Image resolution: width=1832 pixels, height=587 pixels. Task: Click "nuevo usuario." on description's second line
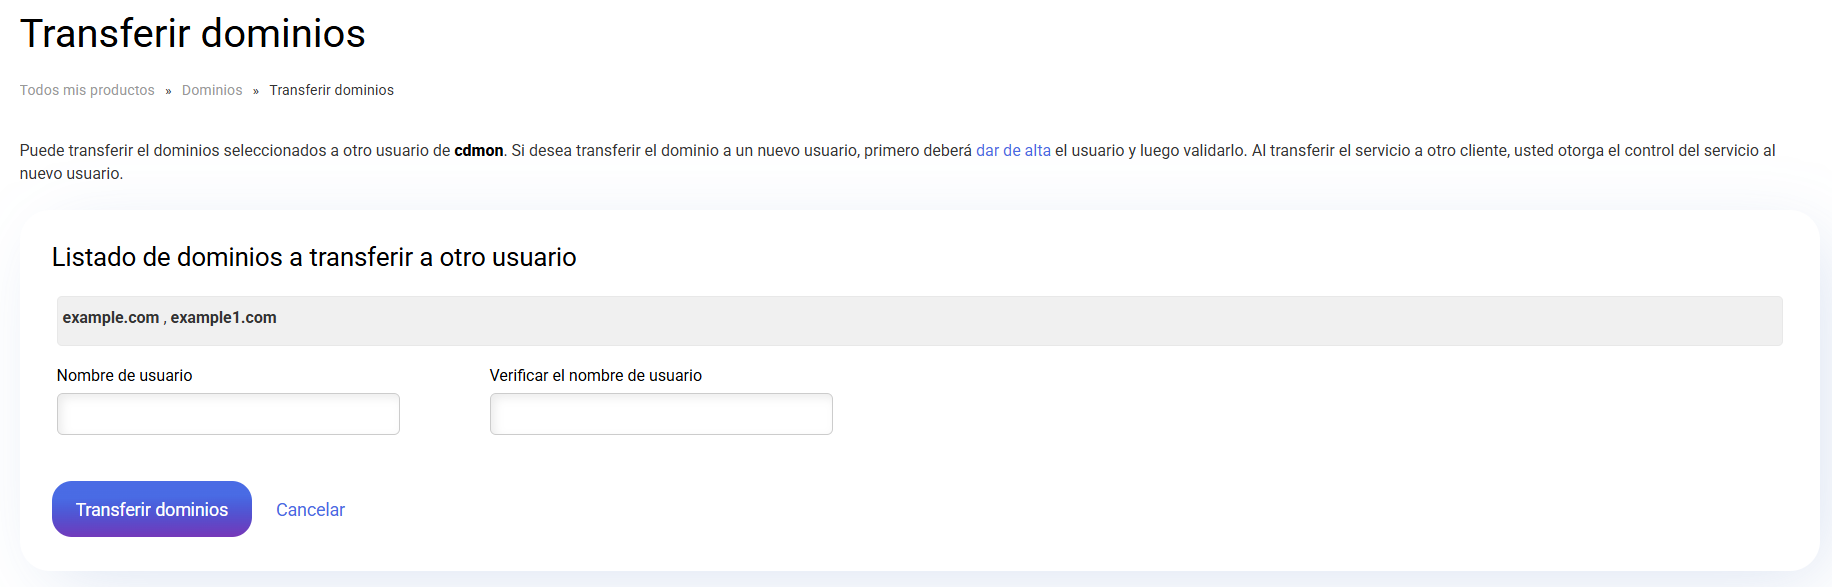71,174
